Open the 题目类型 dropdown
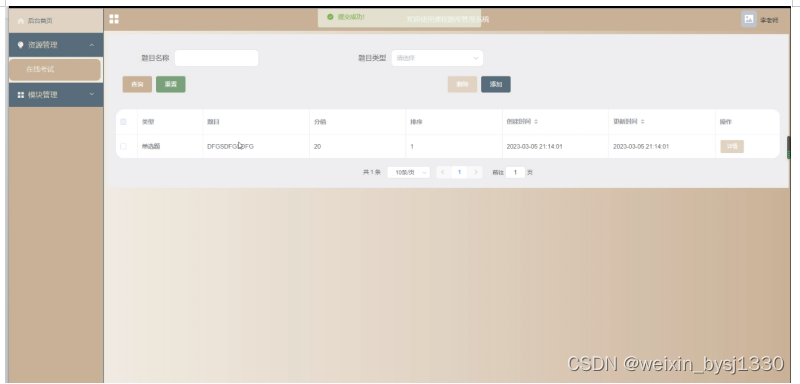Screen dimensions: 800x384 click(437, 58)
